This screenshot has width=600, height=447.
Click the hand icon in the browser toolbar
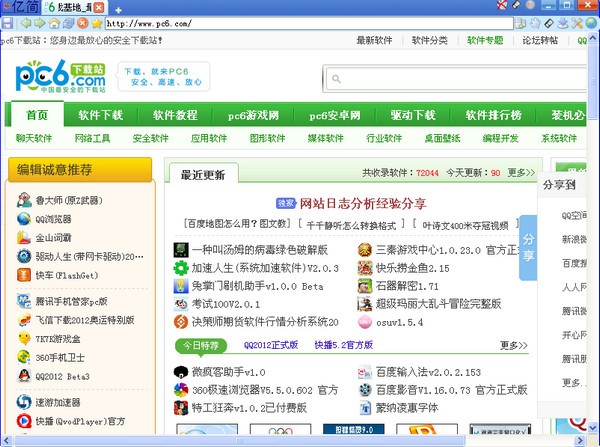[535, 23]
